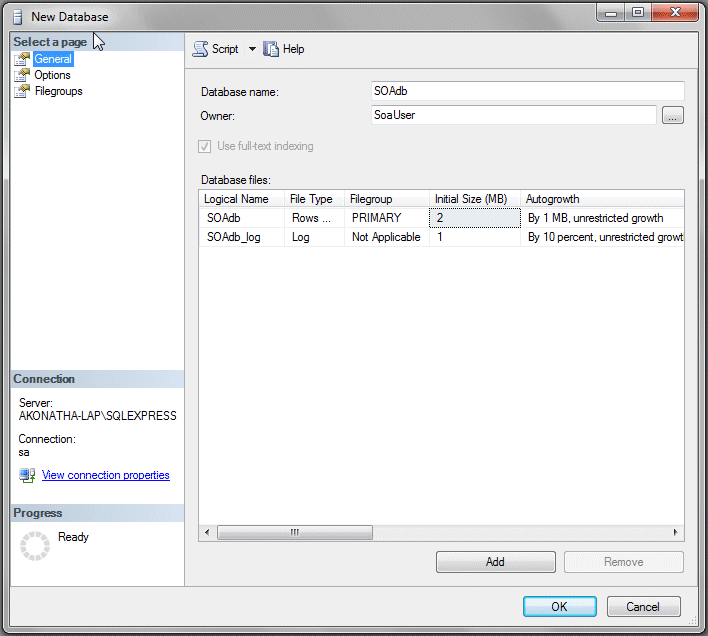Click the Initial Size (MB) column header
Image resolution: width=708 pixels, height=636 pixels.
(475, 199)
